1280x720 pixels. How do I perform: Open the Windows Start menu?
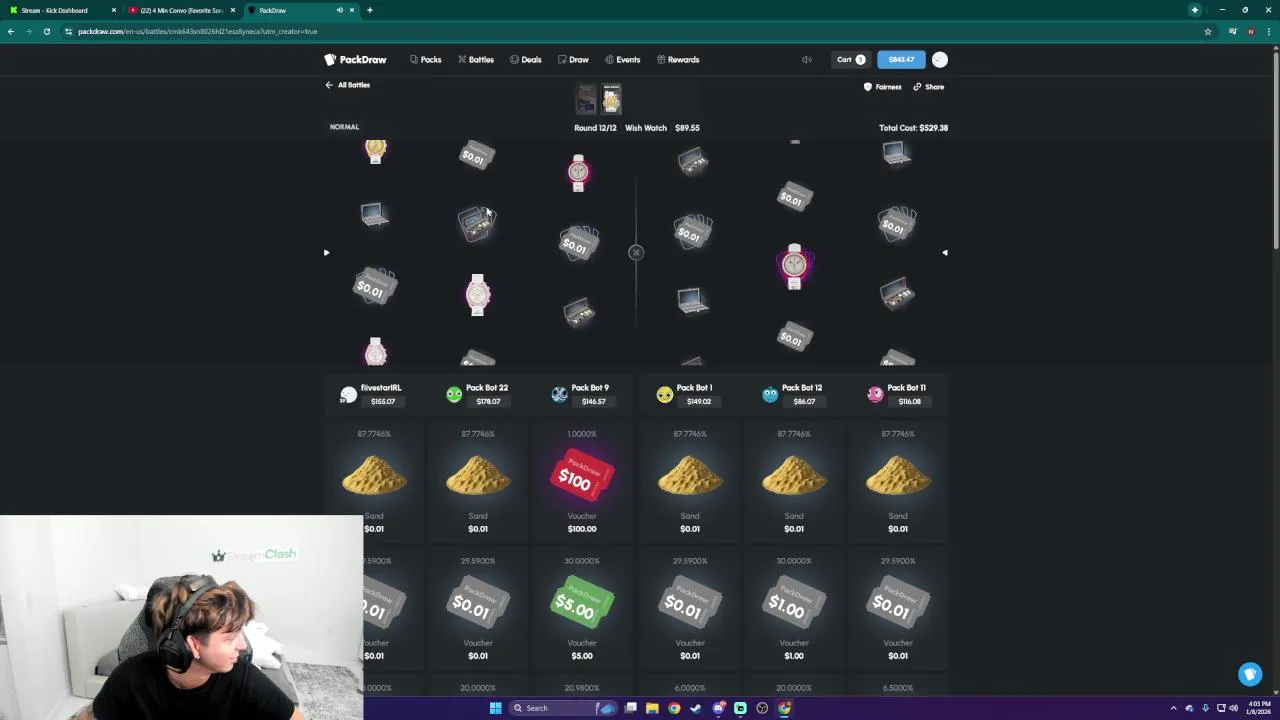[x=495, y=708]
